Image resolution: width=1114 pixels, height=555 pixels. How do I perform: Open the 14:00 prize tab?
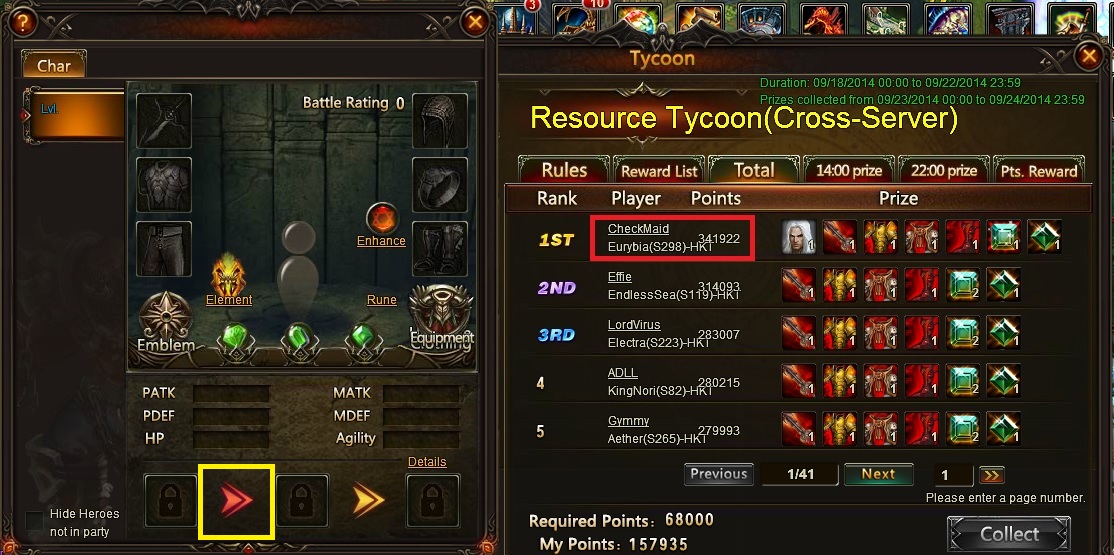pos(849,171)
